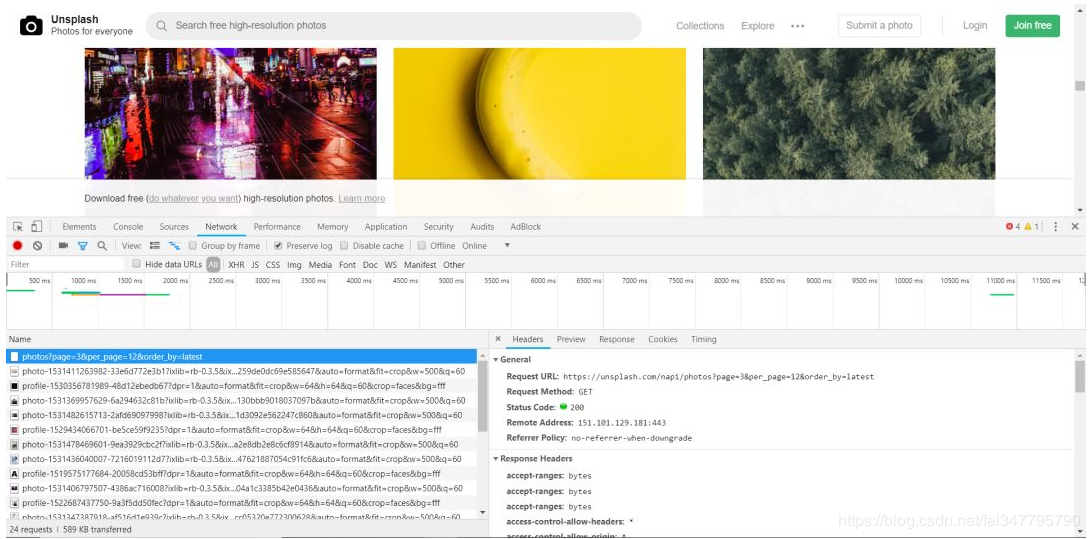
Task: Select the All request types filter
Action: (x=213, y=264)
